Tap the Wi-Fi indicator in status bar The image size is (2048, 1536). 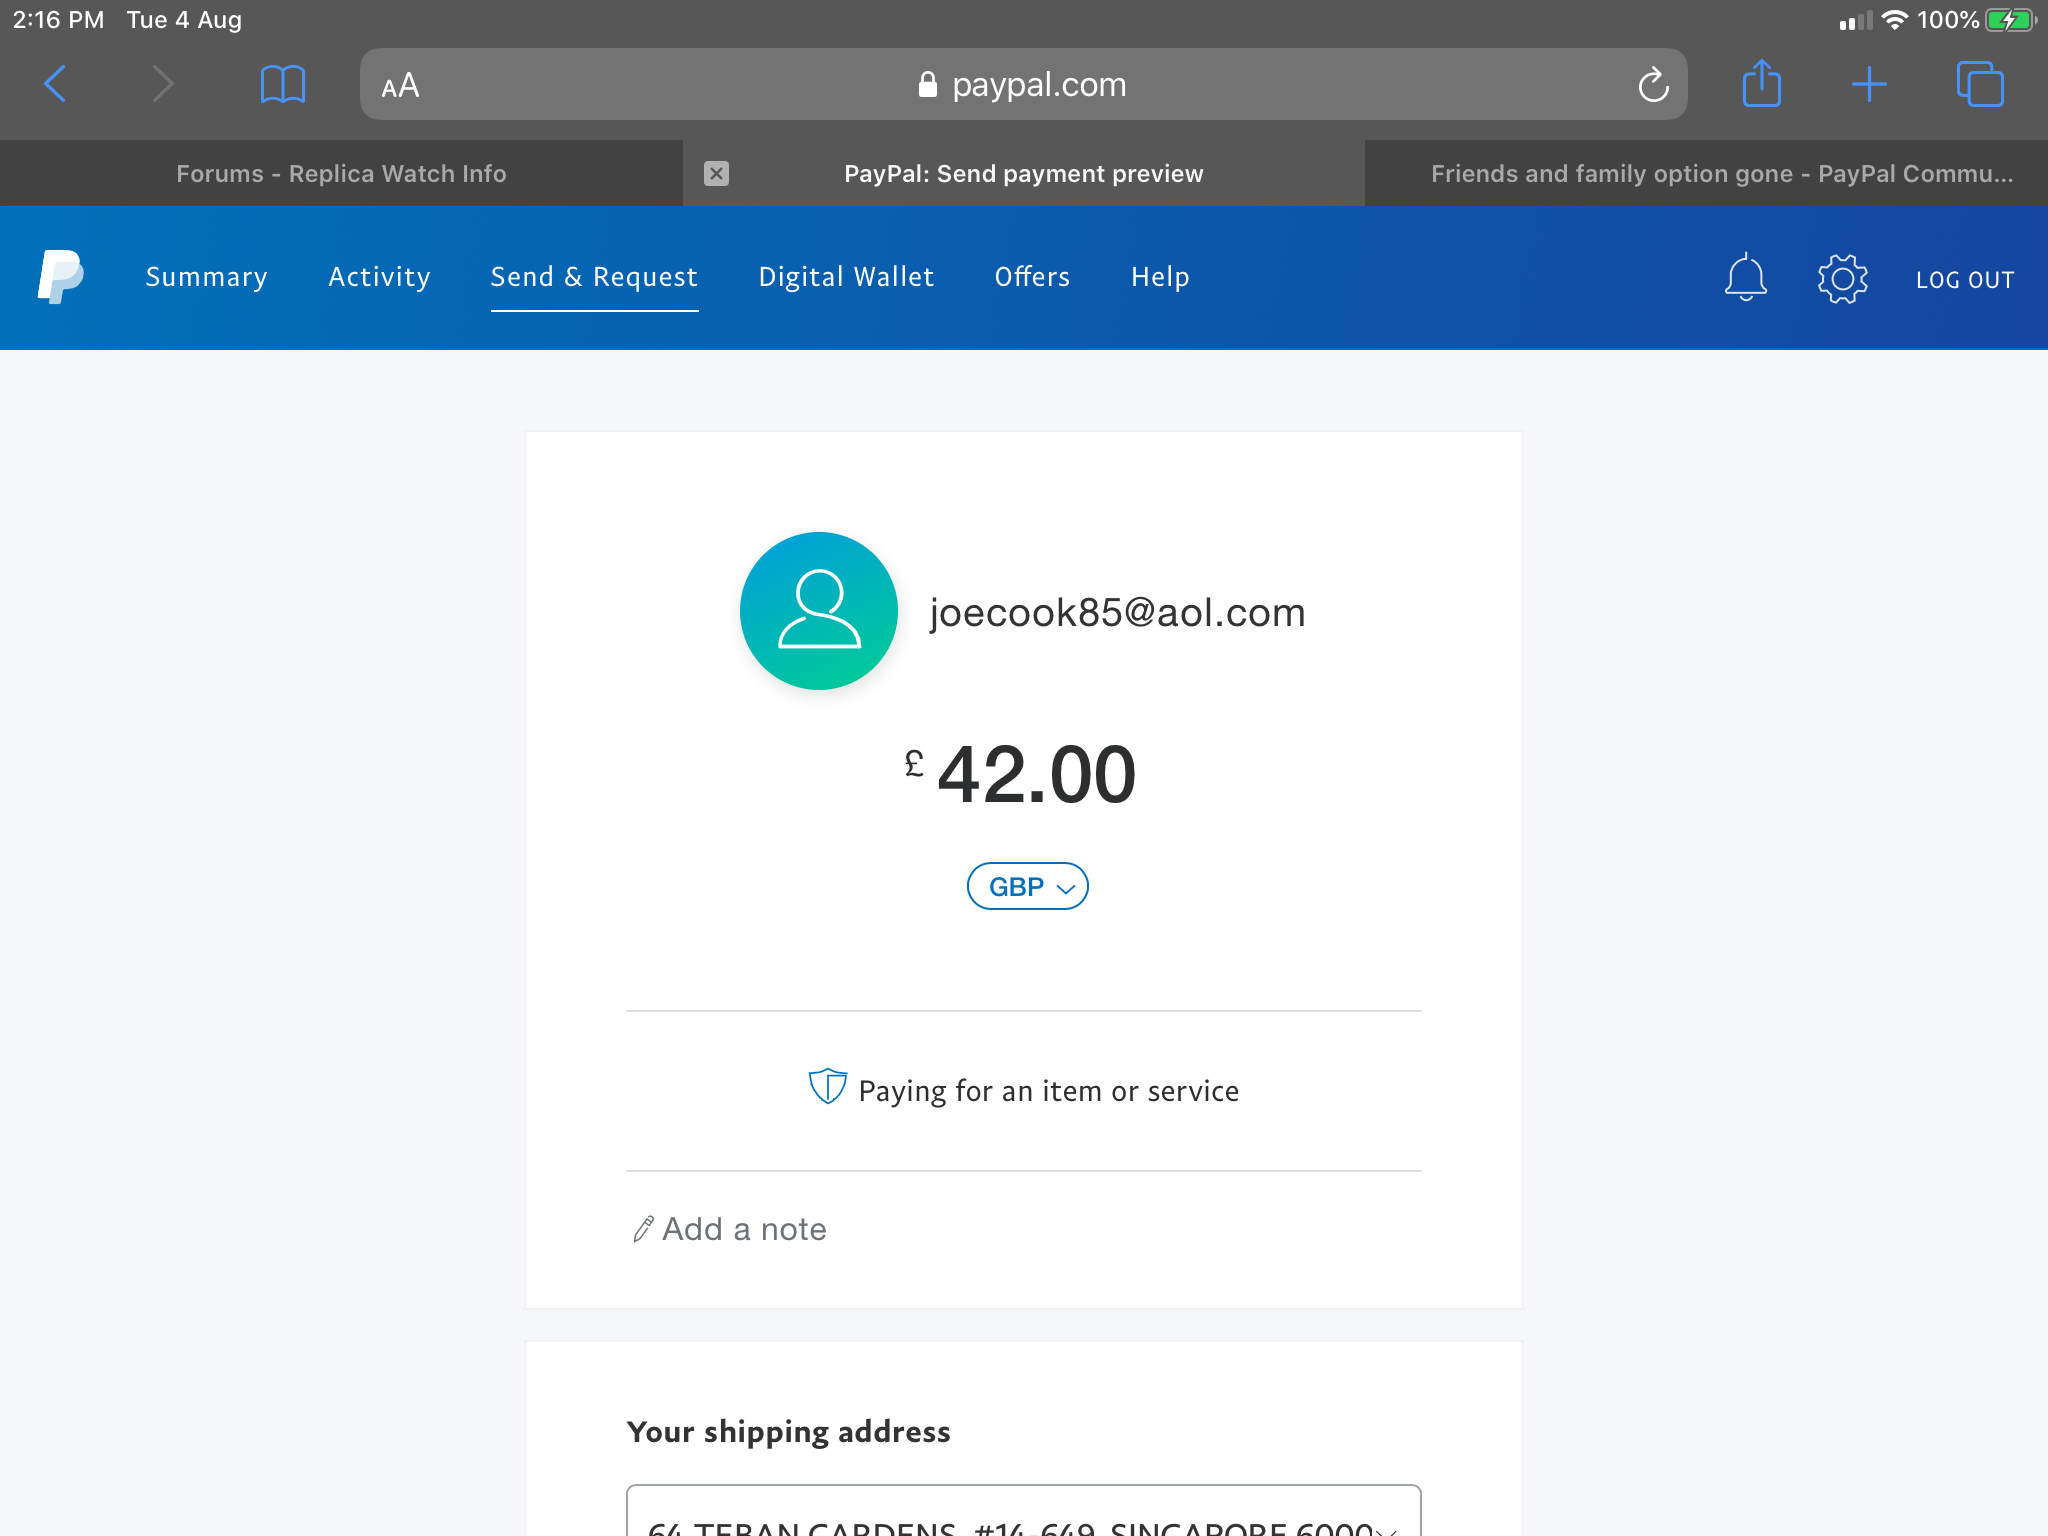[x=1894, y=20]
